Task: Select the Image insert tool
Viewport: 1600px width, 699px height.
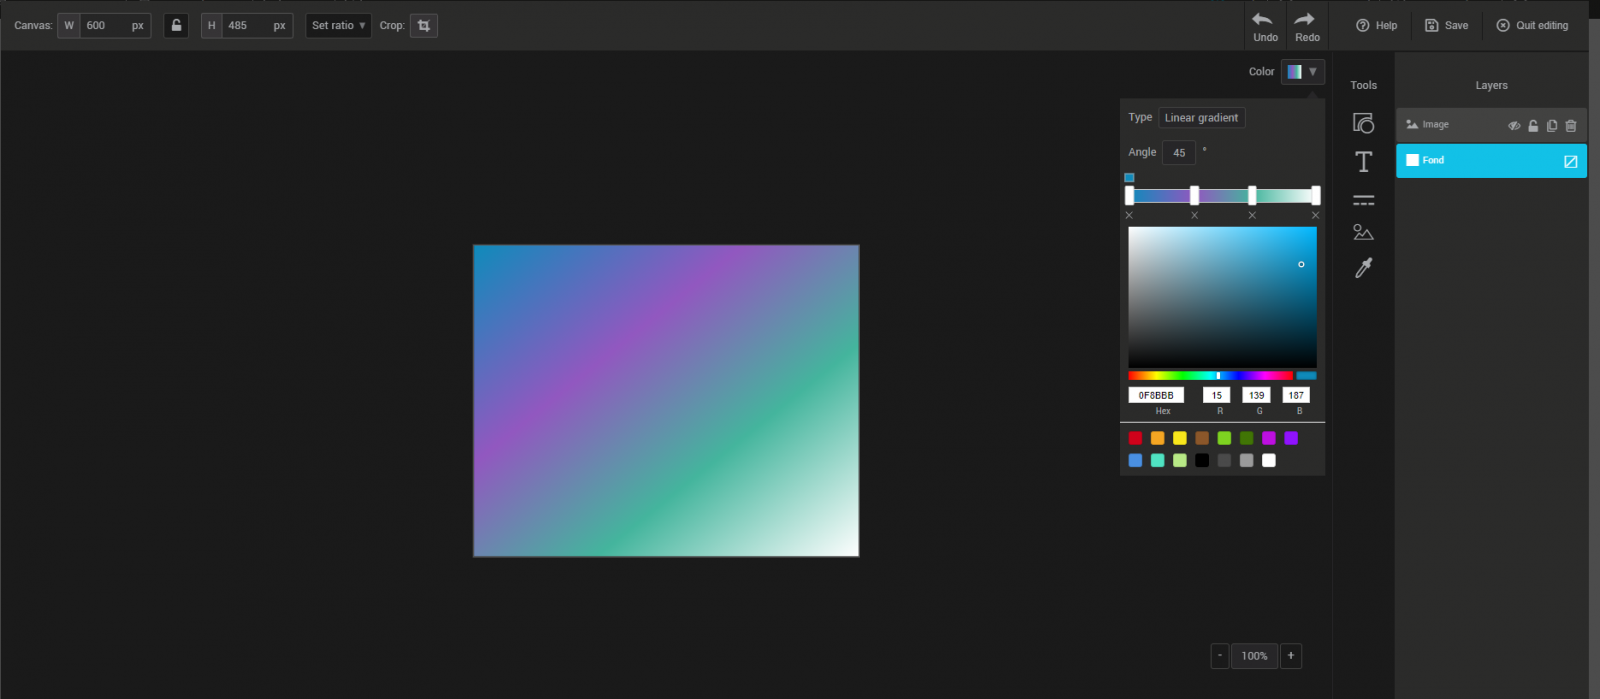Action: tap(1363, 233)
